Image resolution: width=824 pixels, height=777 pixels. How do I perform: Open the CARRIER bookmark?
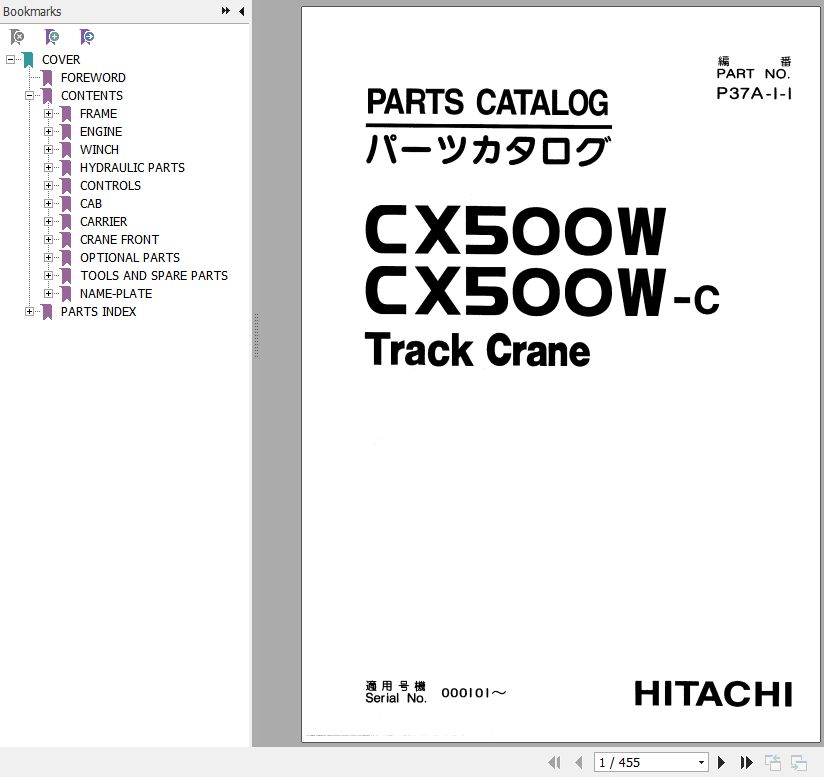[x=104, y=221]
